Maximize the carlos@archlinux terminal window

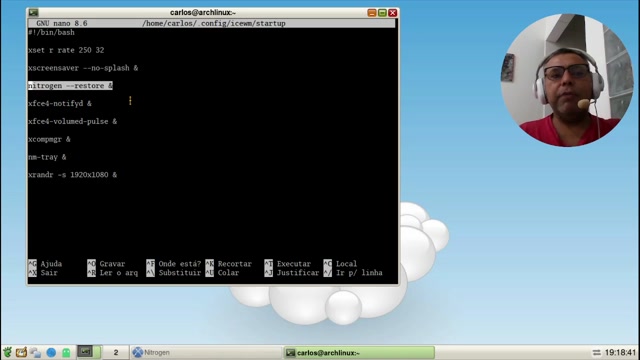[382, 13]
